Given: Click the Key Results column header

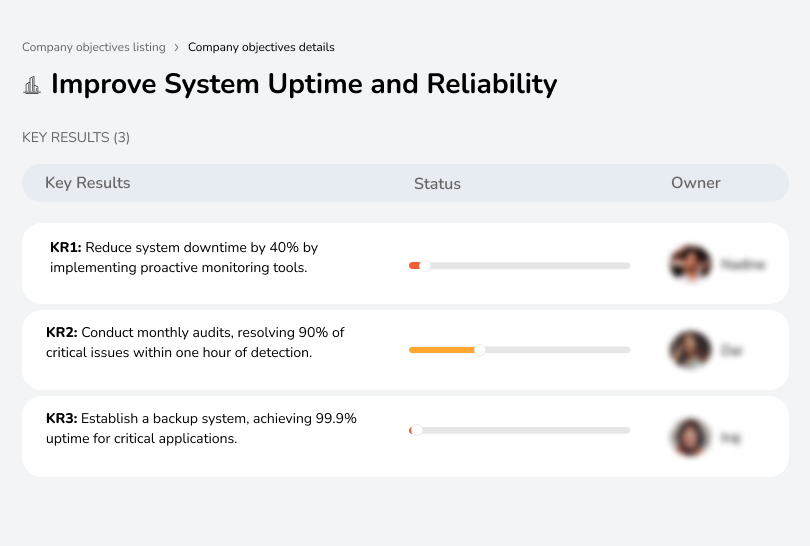Looking at the screenshot, I should 87,183.
